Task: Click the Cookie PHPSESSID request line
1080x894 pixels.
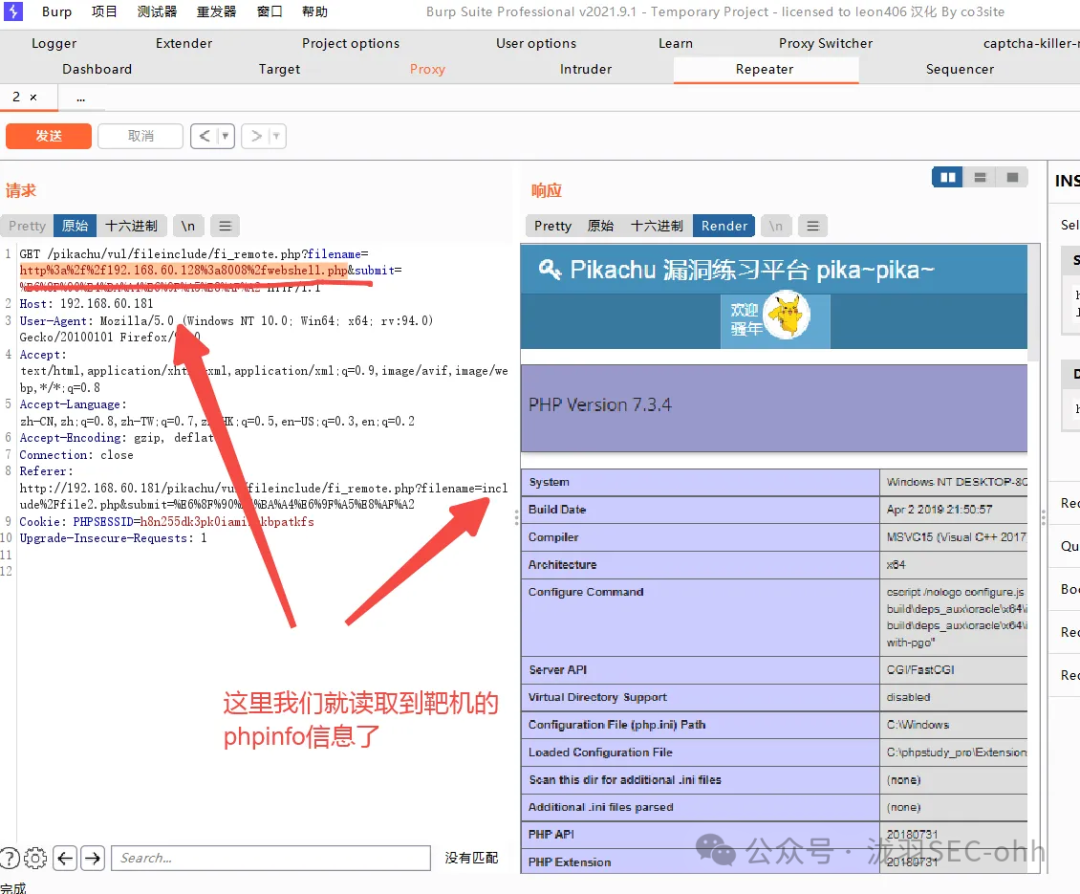Action: pyautogui.click(x=167, y=522)
